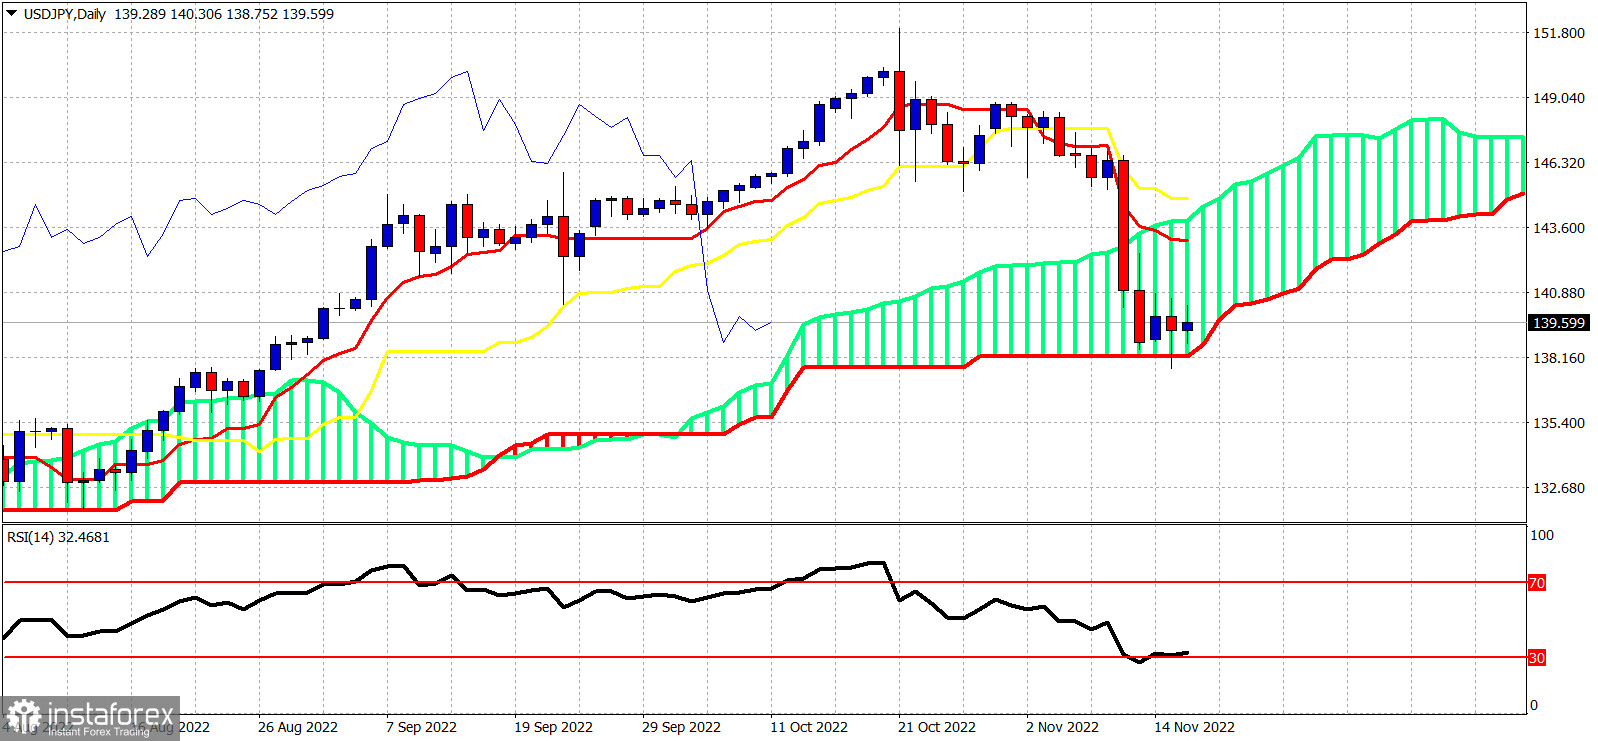The width and height of the screenshot is (1598, 741).
Task: Click the 19 Sep 2022 date label
Action: [553, 727]
